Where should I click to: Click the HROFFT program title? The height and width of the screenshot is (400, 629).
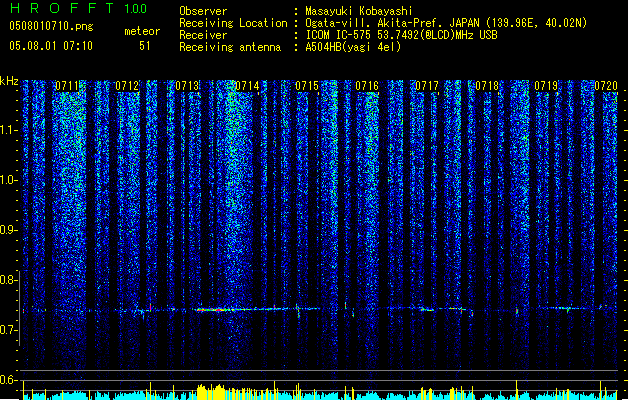pyautogui.click(x=62, y=8)
